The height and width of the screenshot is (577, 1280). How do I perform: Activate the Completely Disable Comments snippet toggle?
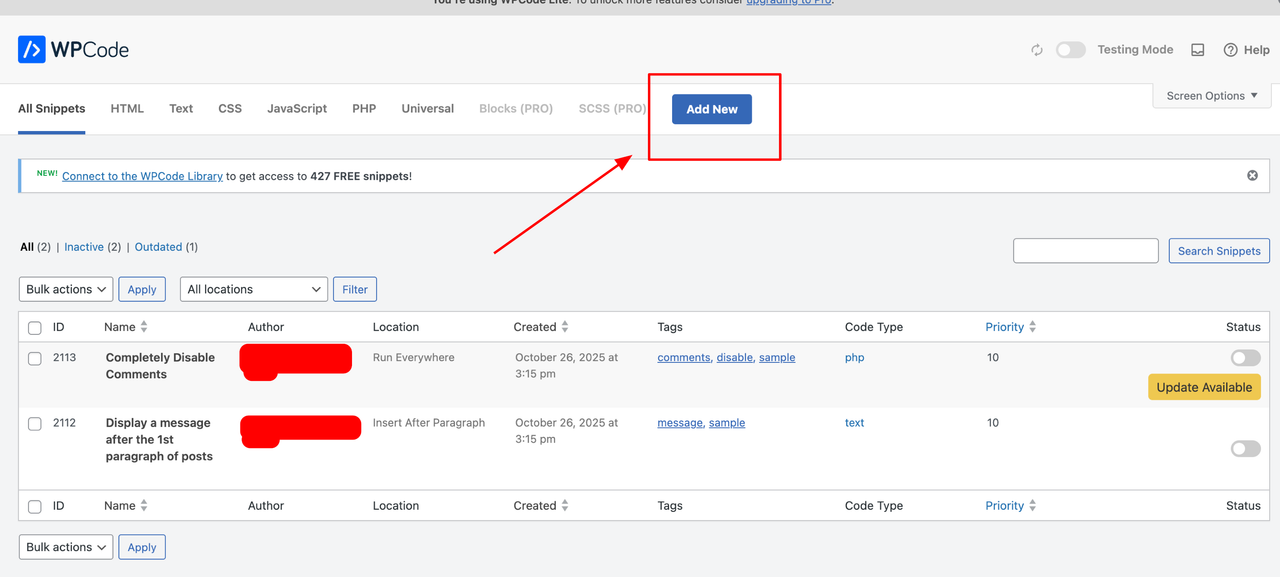tap(1246, 358)
